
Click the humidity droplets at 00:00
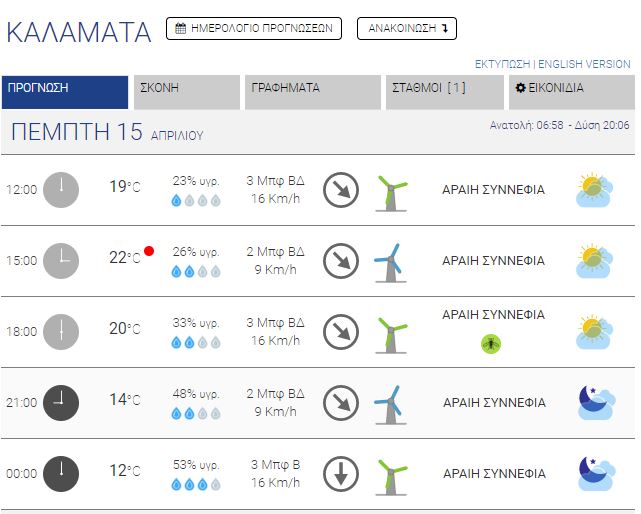tap(196, 485)
